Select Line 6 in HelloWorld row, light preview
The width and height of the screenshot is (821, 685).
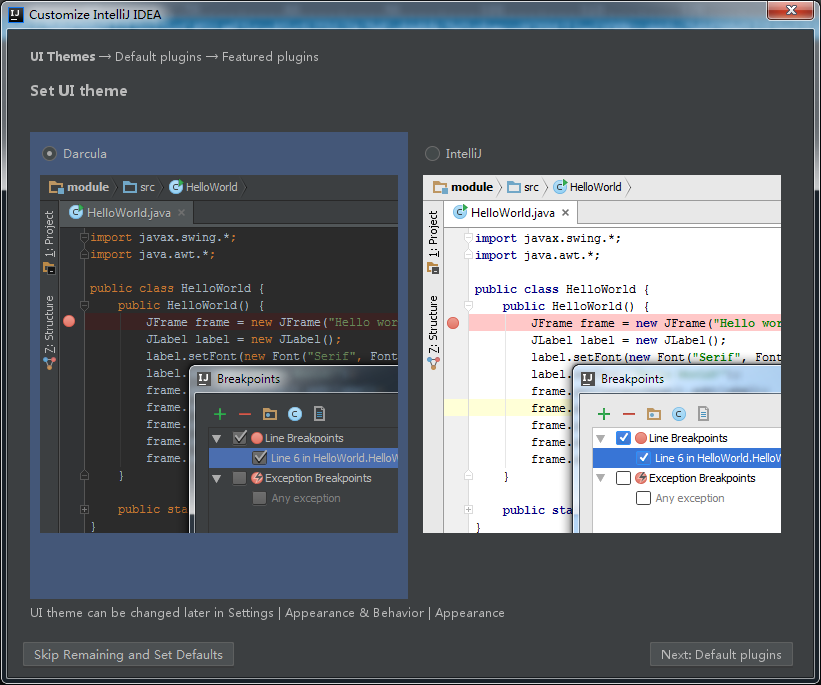click(687, 458)
